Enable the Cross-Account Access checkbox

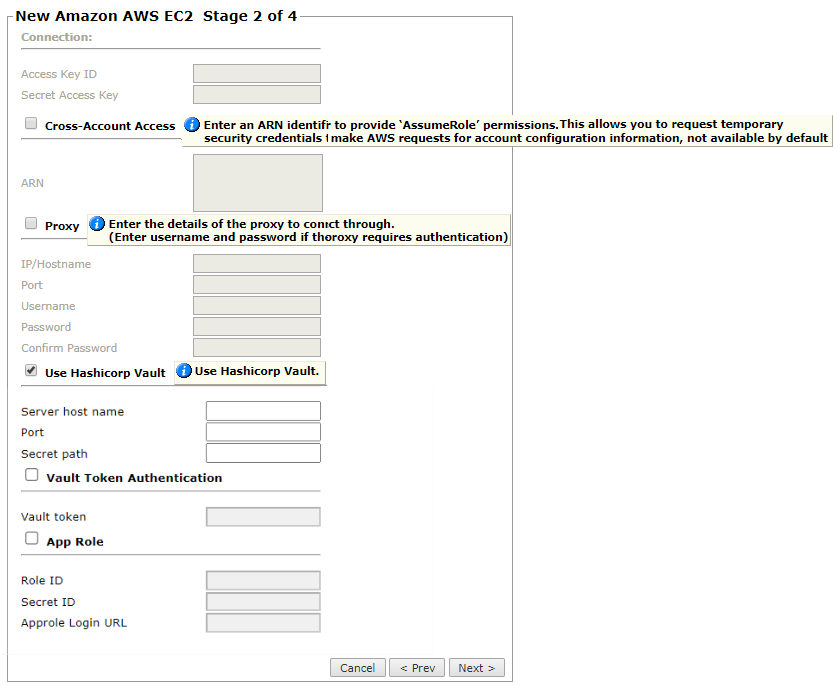[31, 123]
